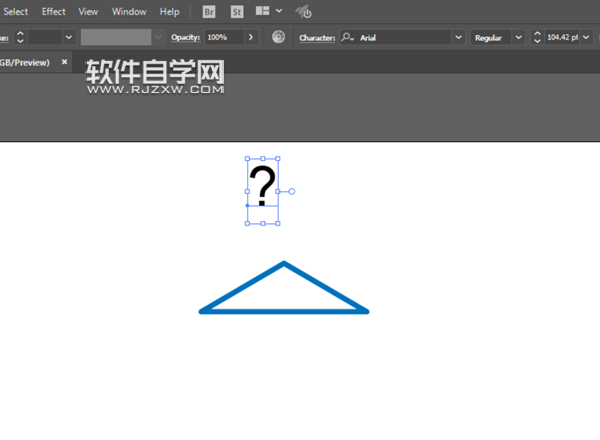600x440 pixels.
Task: Open the Regular font style dropdown
Action: [x=518, y=37]
